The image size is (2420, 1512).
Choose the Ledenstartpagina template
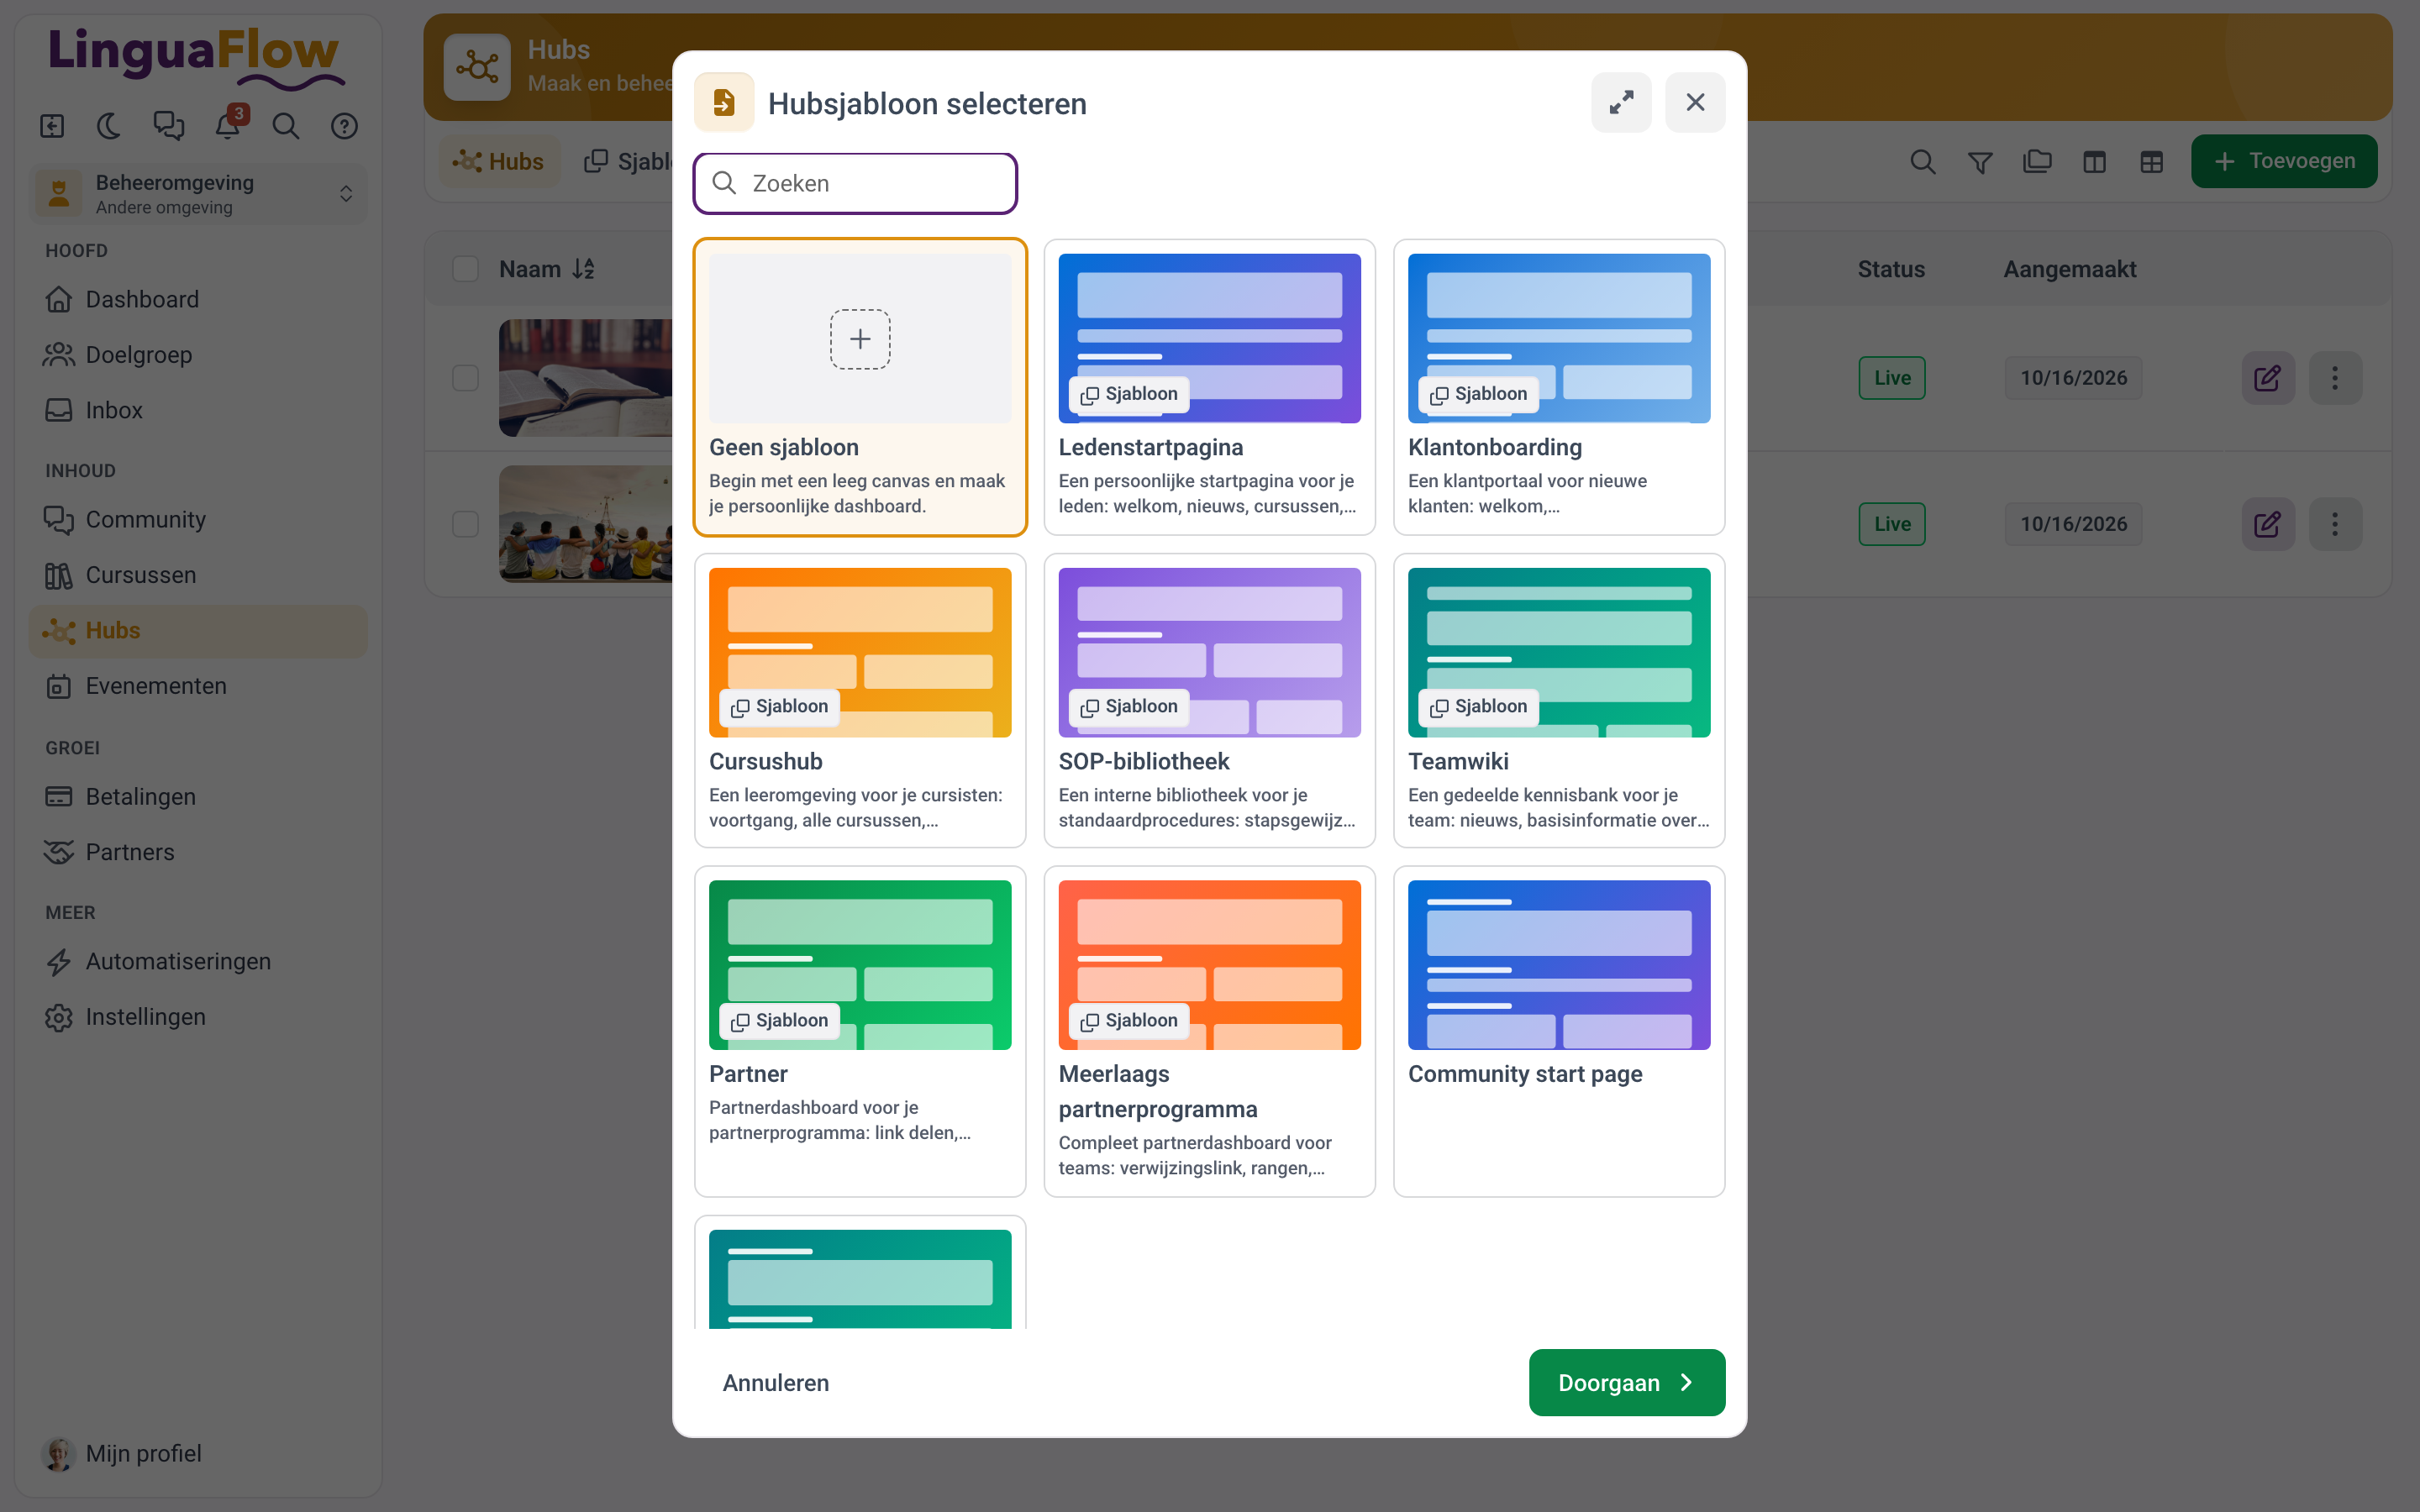coord(1209,387)
